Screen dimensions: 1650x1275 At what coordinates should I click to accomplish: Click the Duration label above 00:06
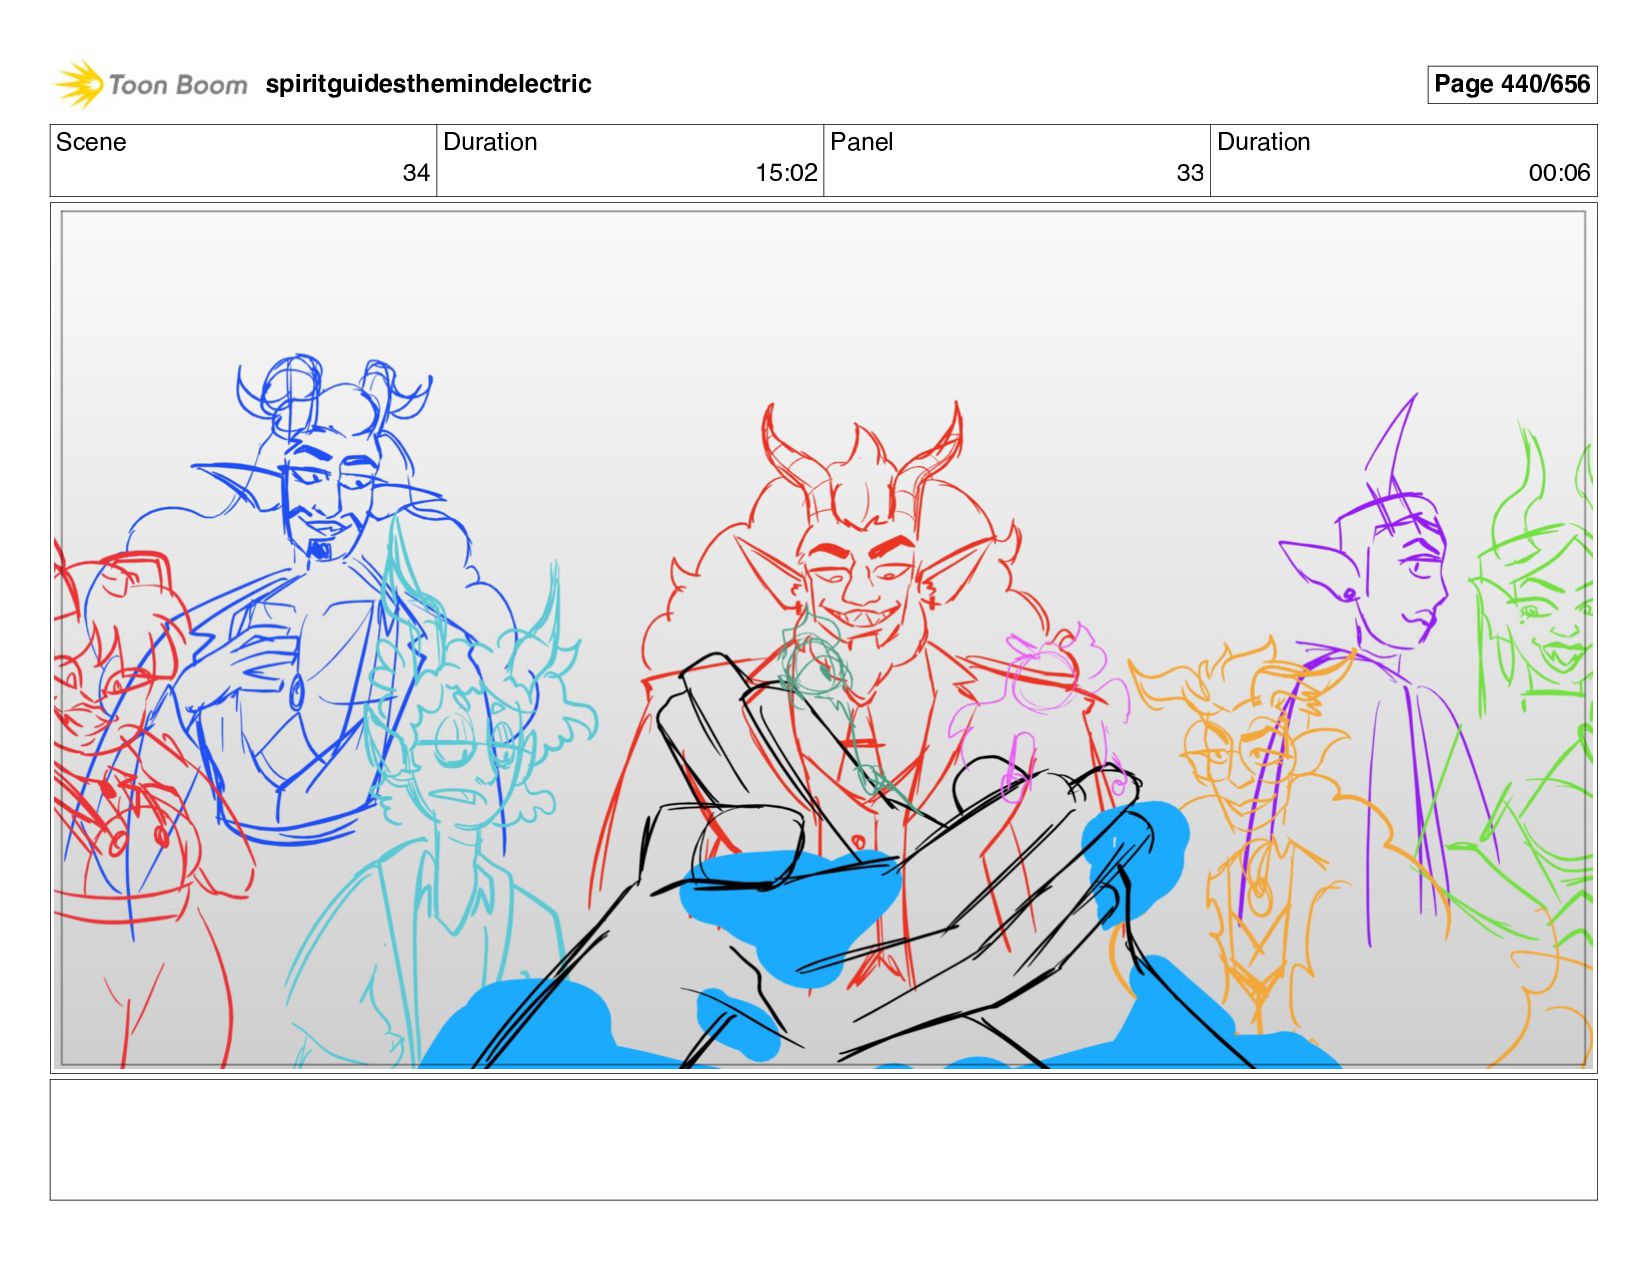coord(1263,142)
